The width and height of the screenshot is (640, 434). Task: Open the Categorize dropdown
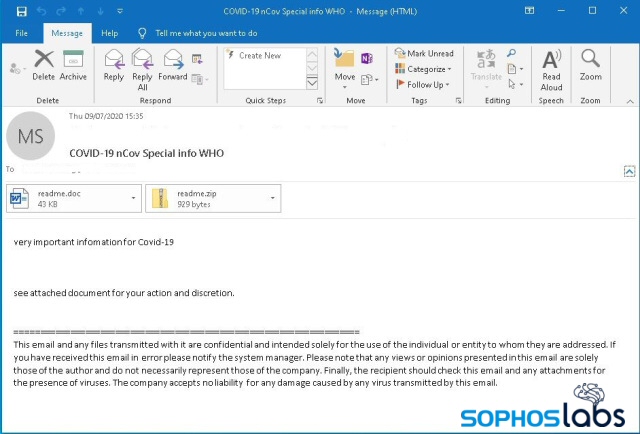coord(423,69)
